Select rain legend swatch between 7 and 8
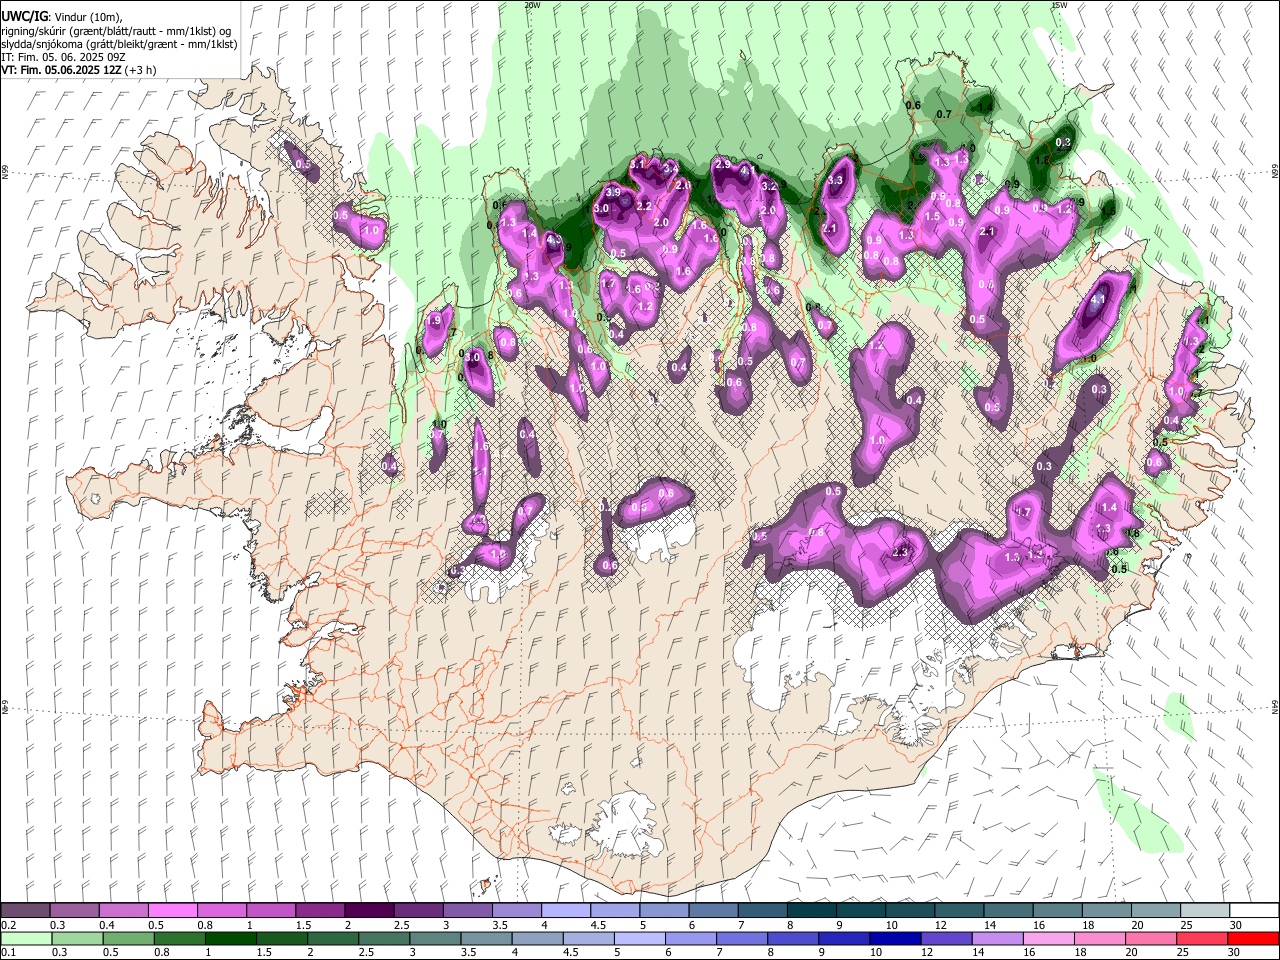This screenshot has height=960, width=1280. [x=741, y=938]
